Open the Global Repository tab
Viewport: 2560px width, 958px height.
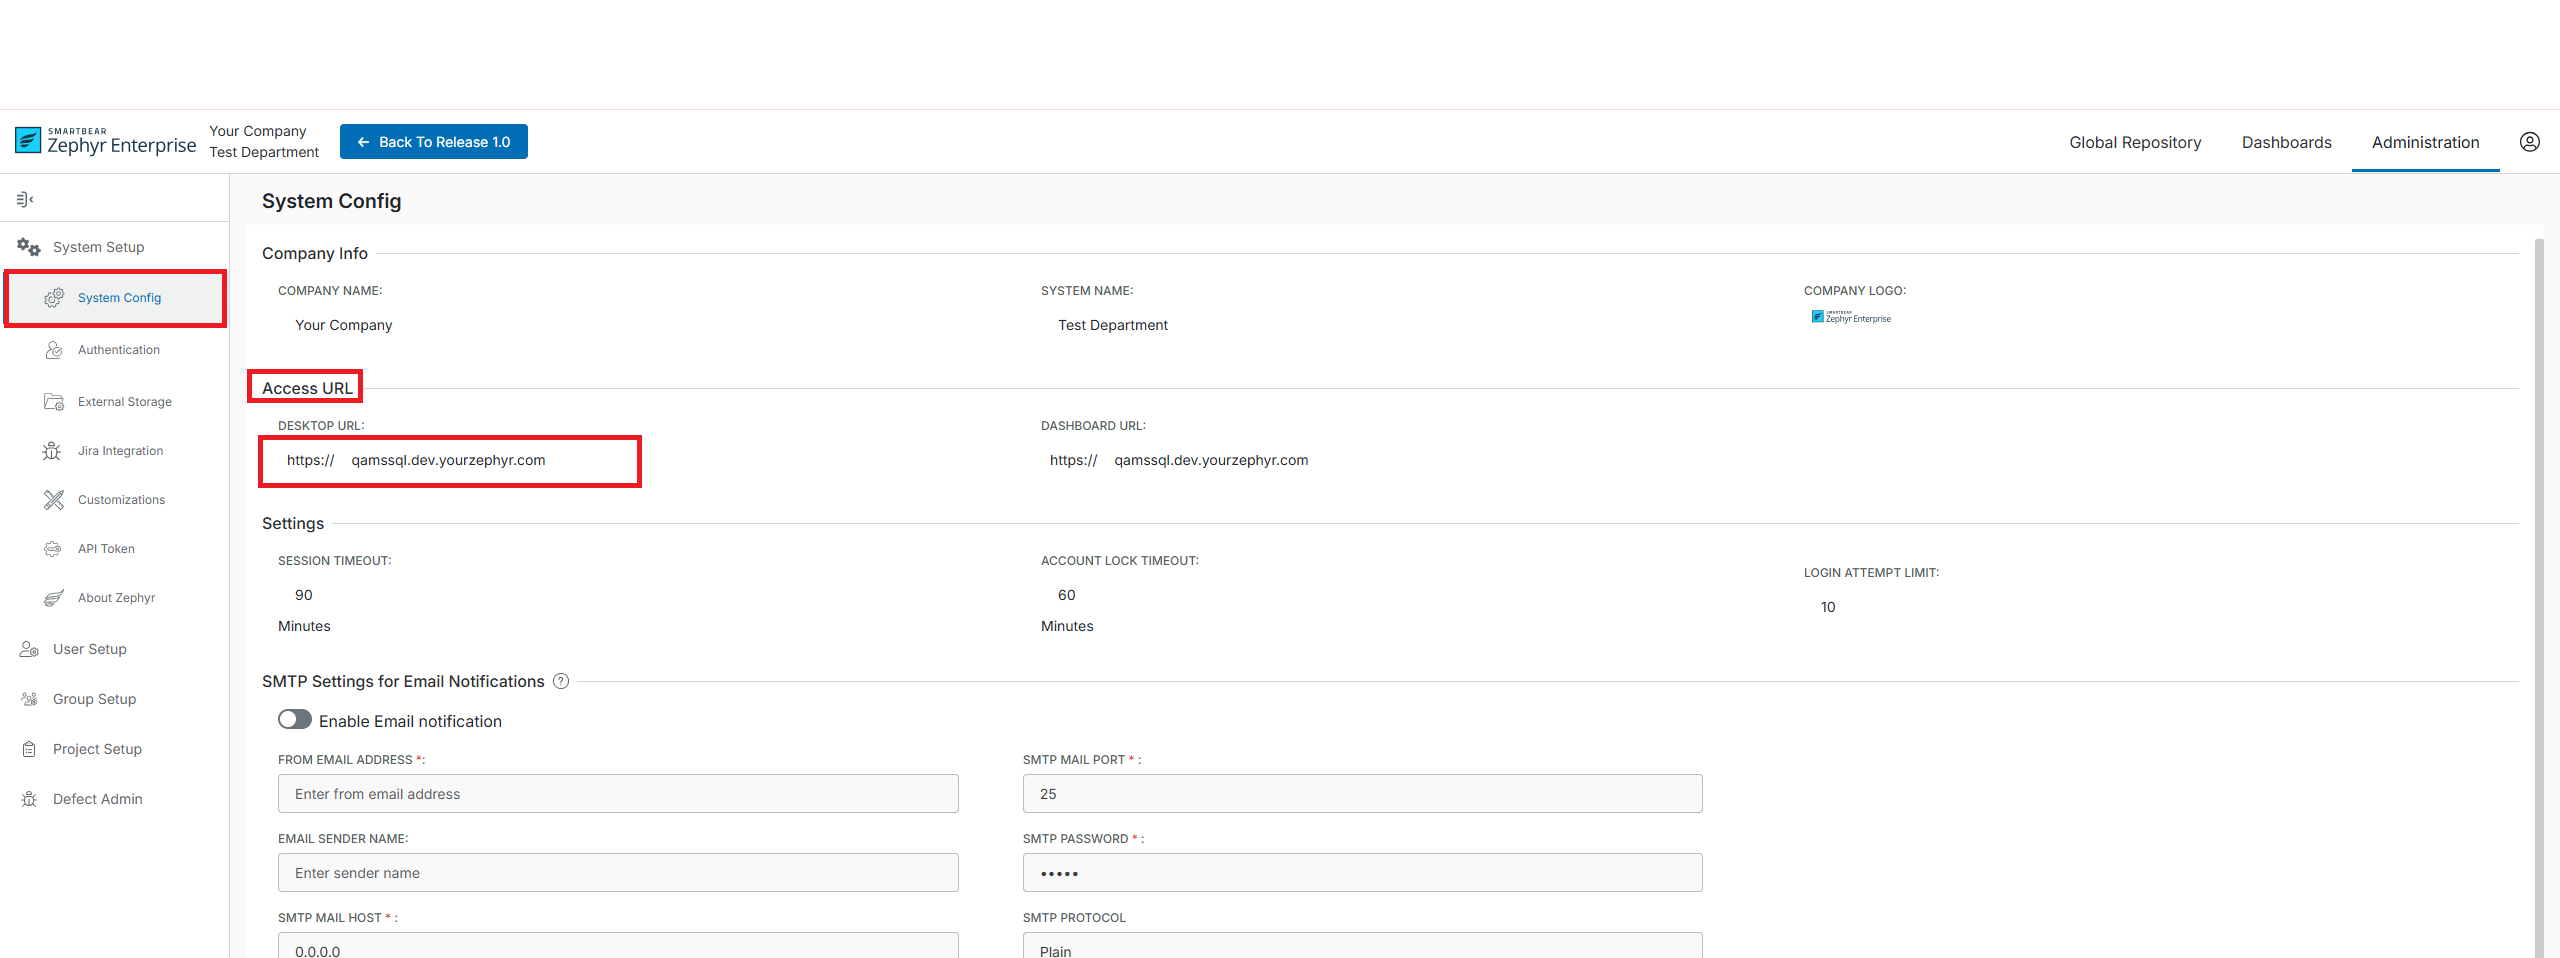[2135, 142]
